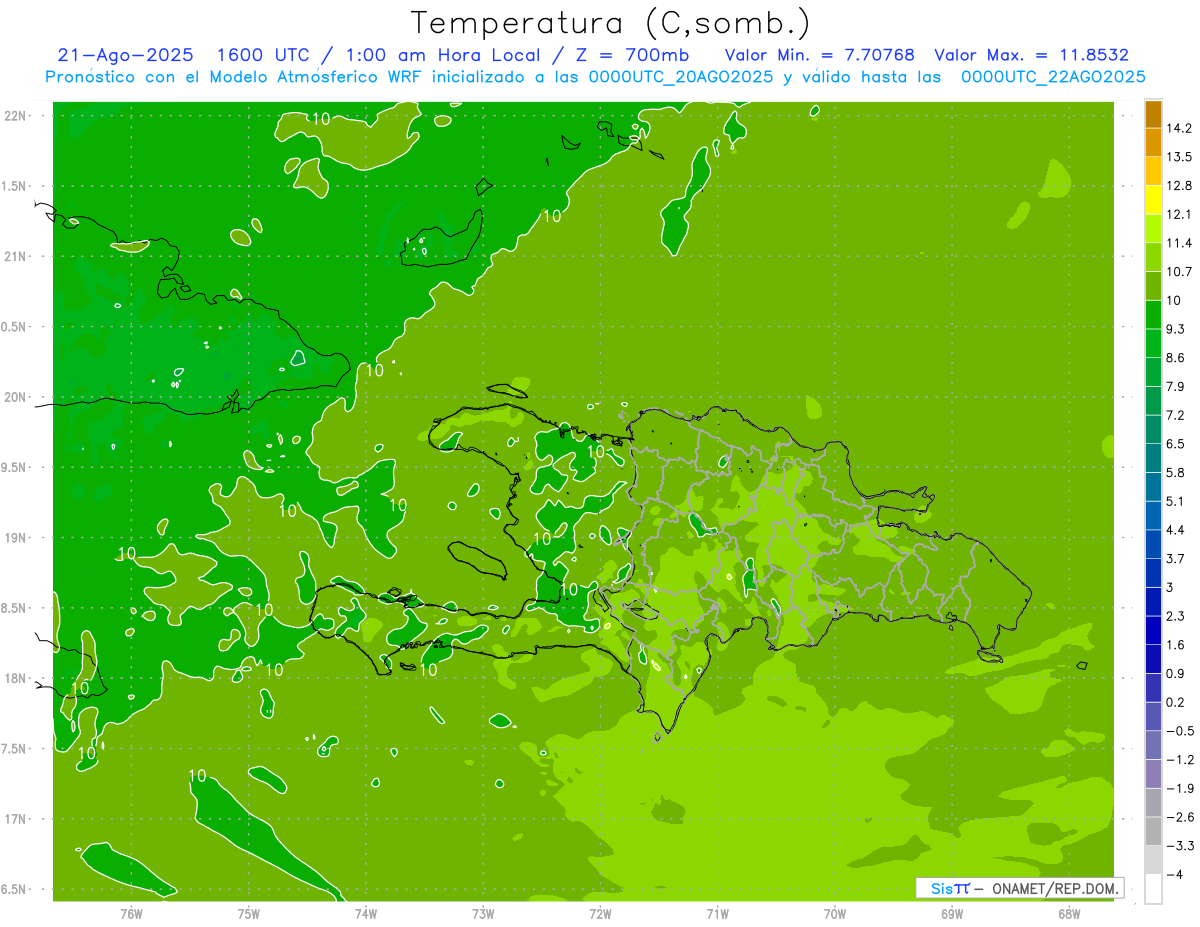Click the 70W longitude axis label

pyautogui.click(x=835, y=913)
